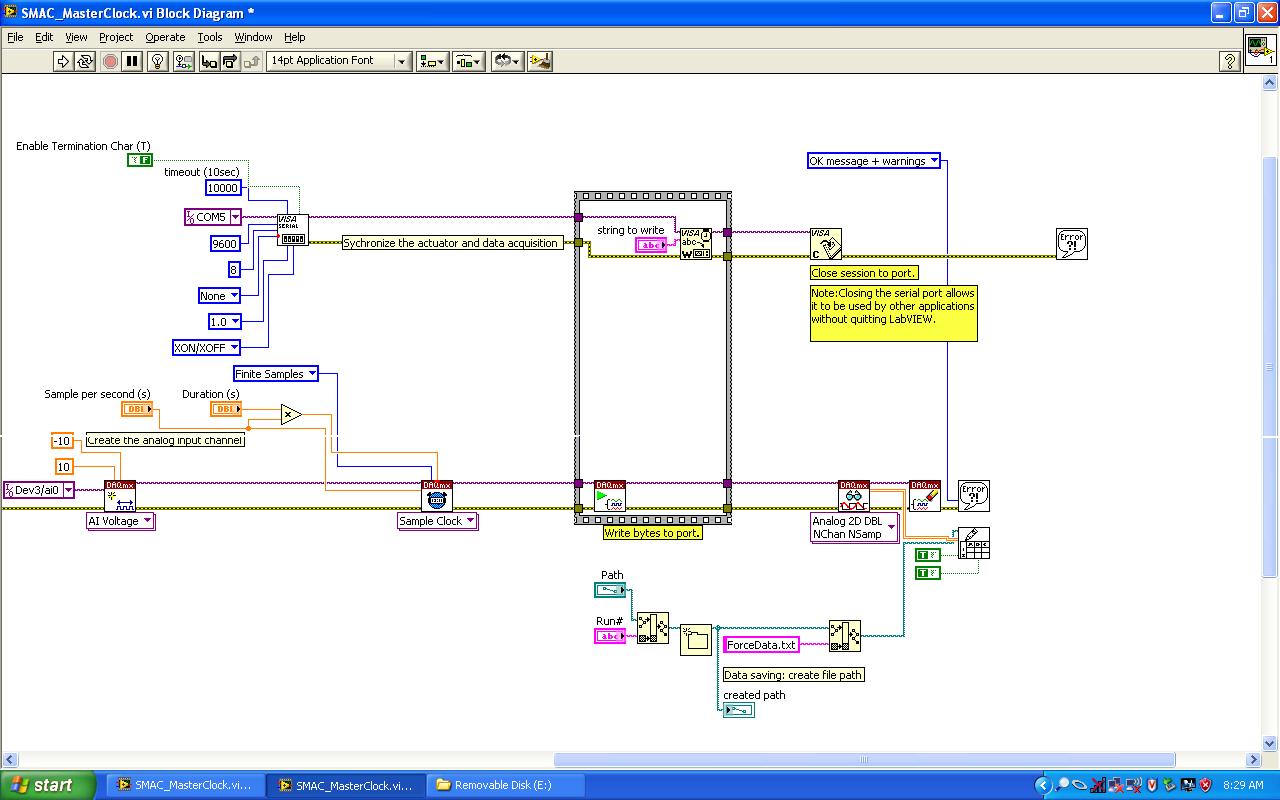Click the Run arrow button
Viewport: 1280px width, 800px height.
(63, 61)
